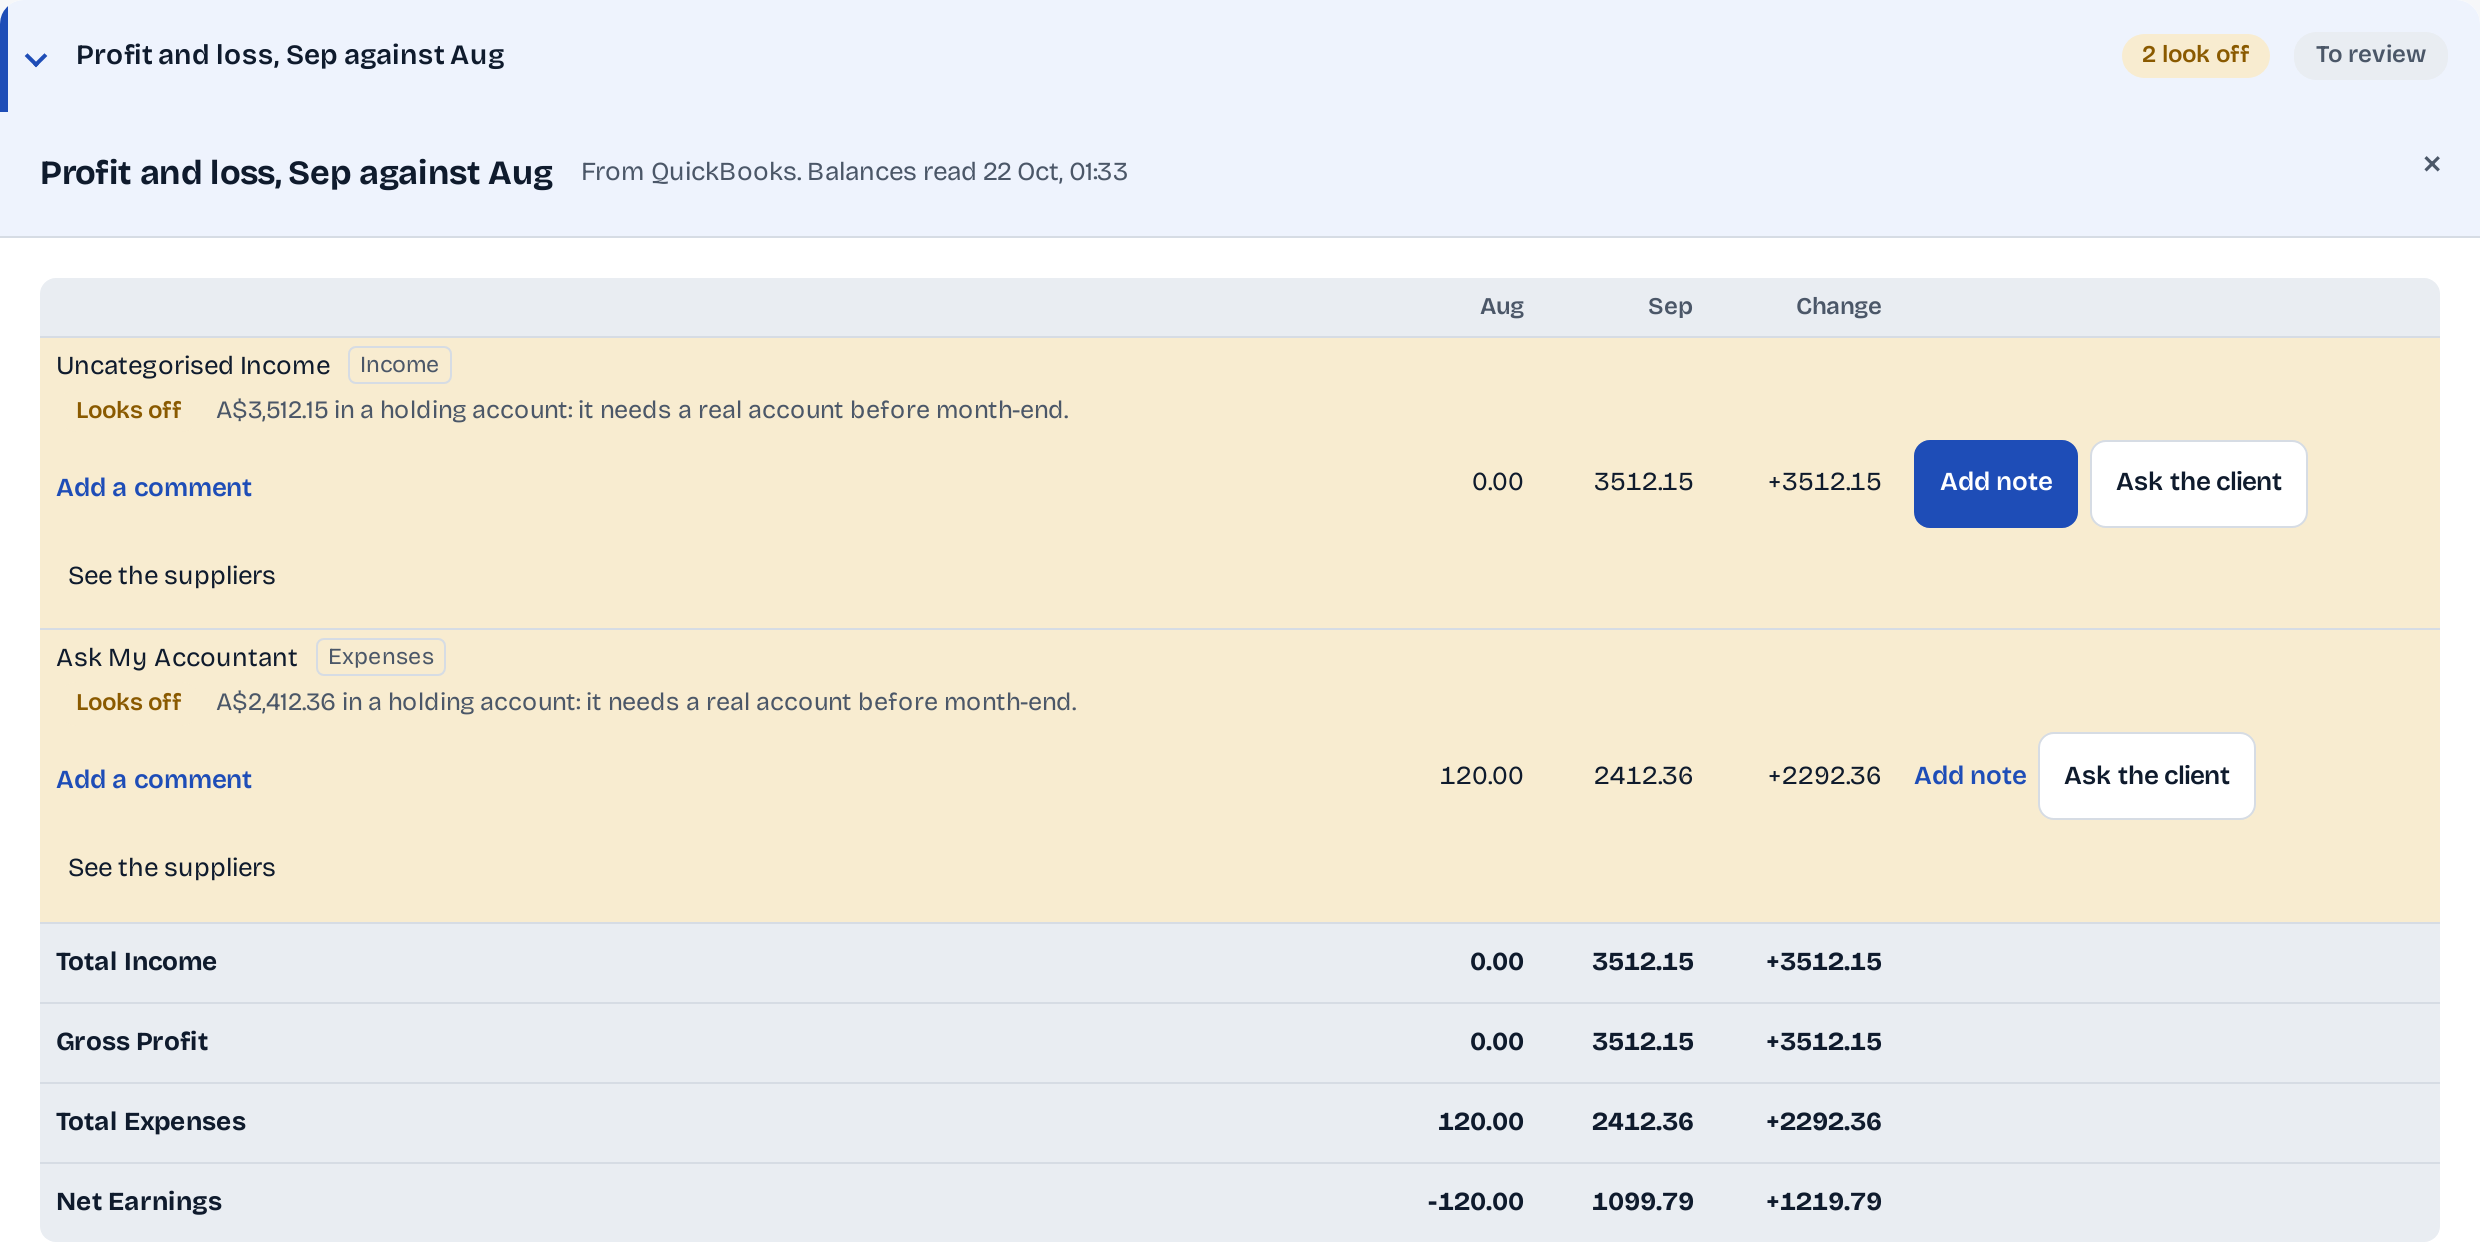Click the Gross Profit row label

(132, 1041)
